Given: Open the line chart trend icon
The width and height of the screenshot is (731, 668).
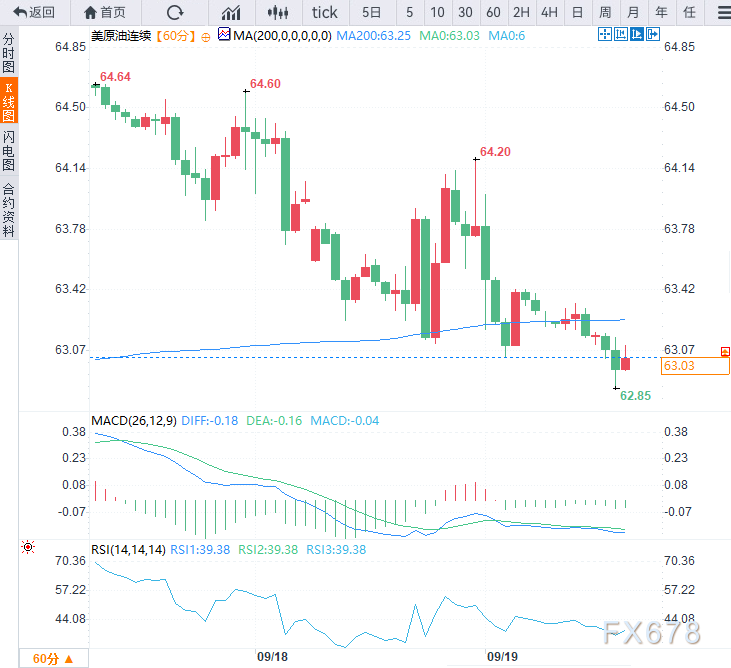Looking at the screenshot, I should (231, 13).
